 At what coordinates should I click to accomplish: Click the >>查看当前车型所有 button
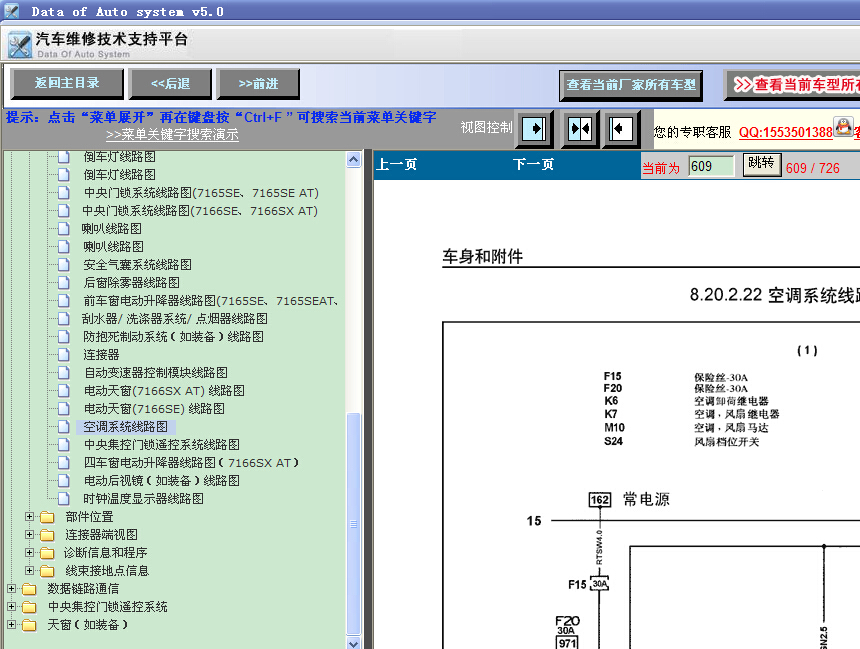792,85
